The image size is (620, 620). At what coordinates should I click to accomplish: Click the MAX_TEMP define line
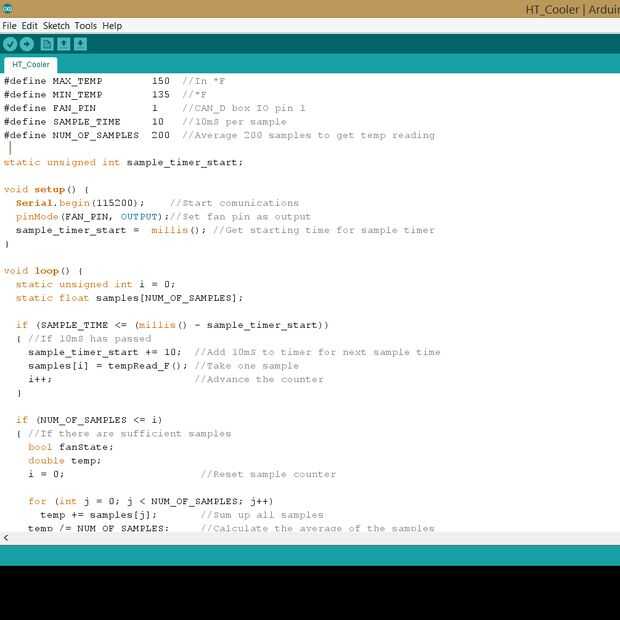[x=114, y=81]
